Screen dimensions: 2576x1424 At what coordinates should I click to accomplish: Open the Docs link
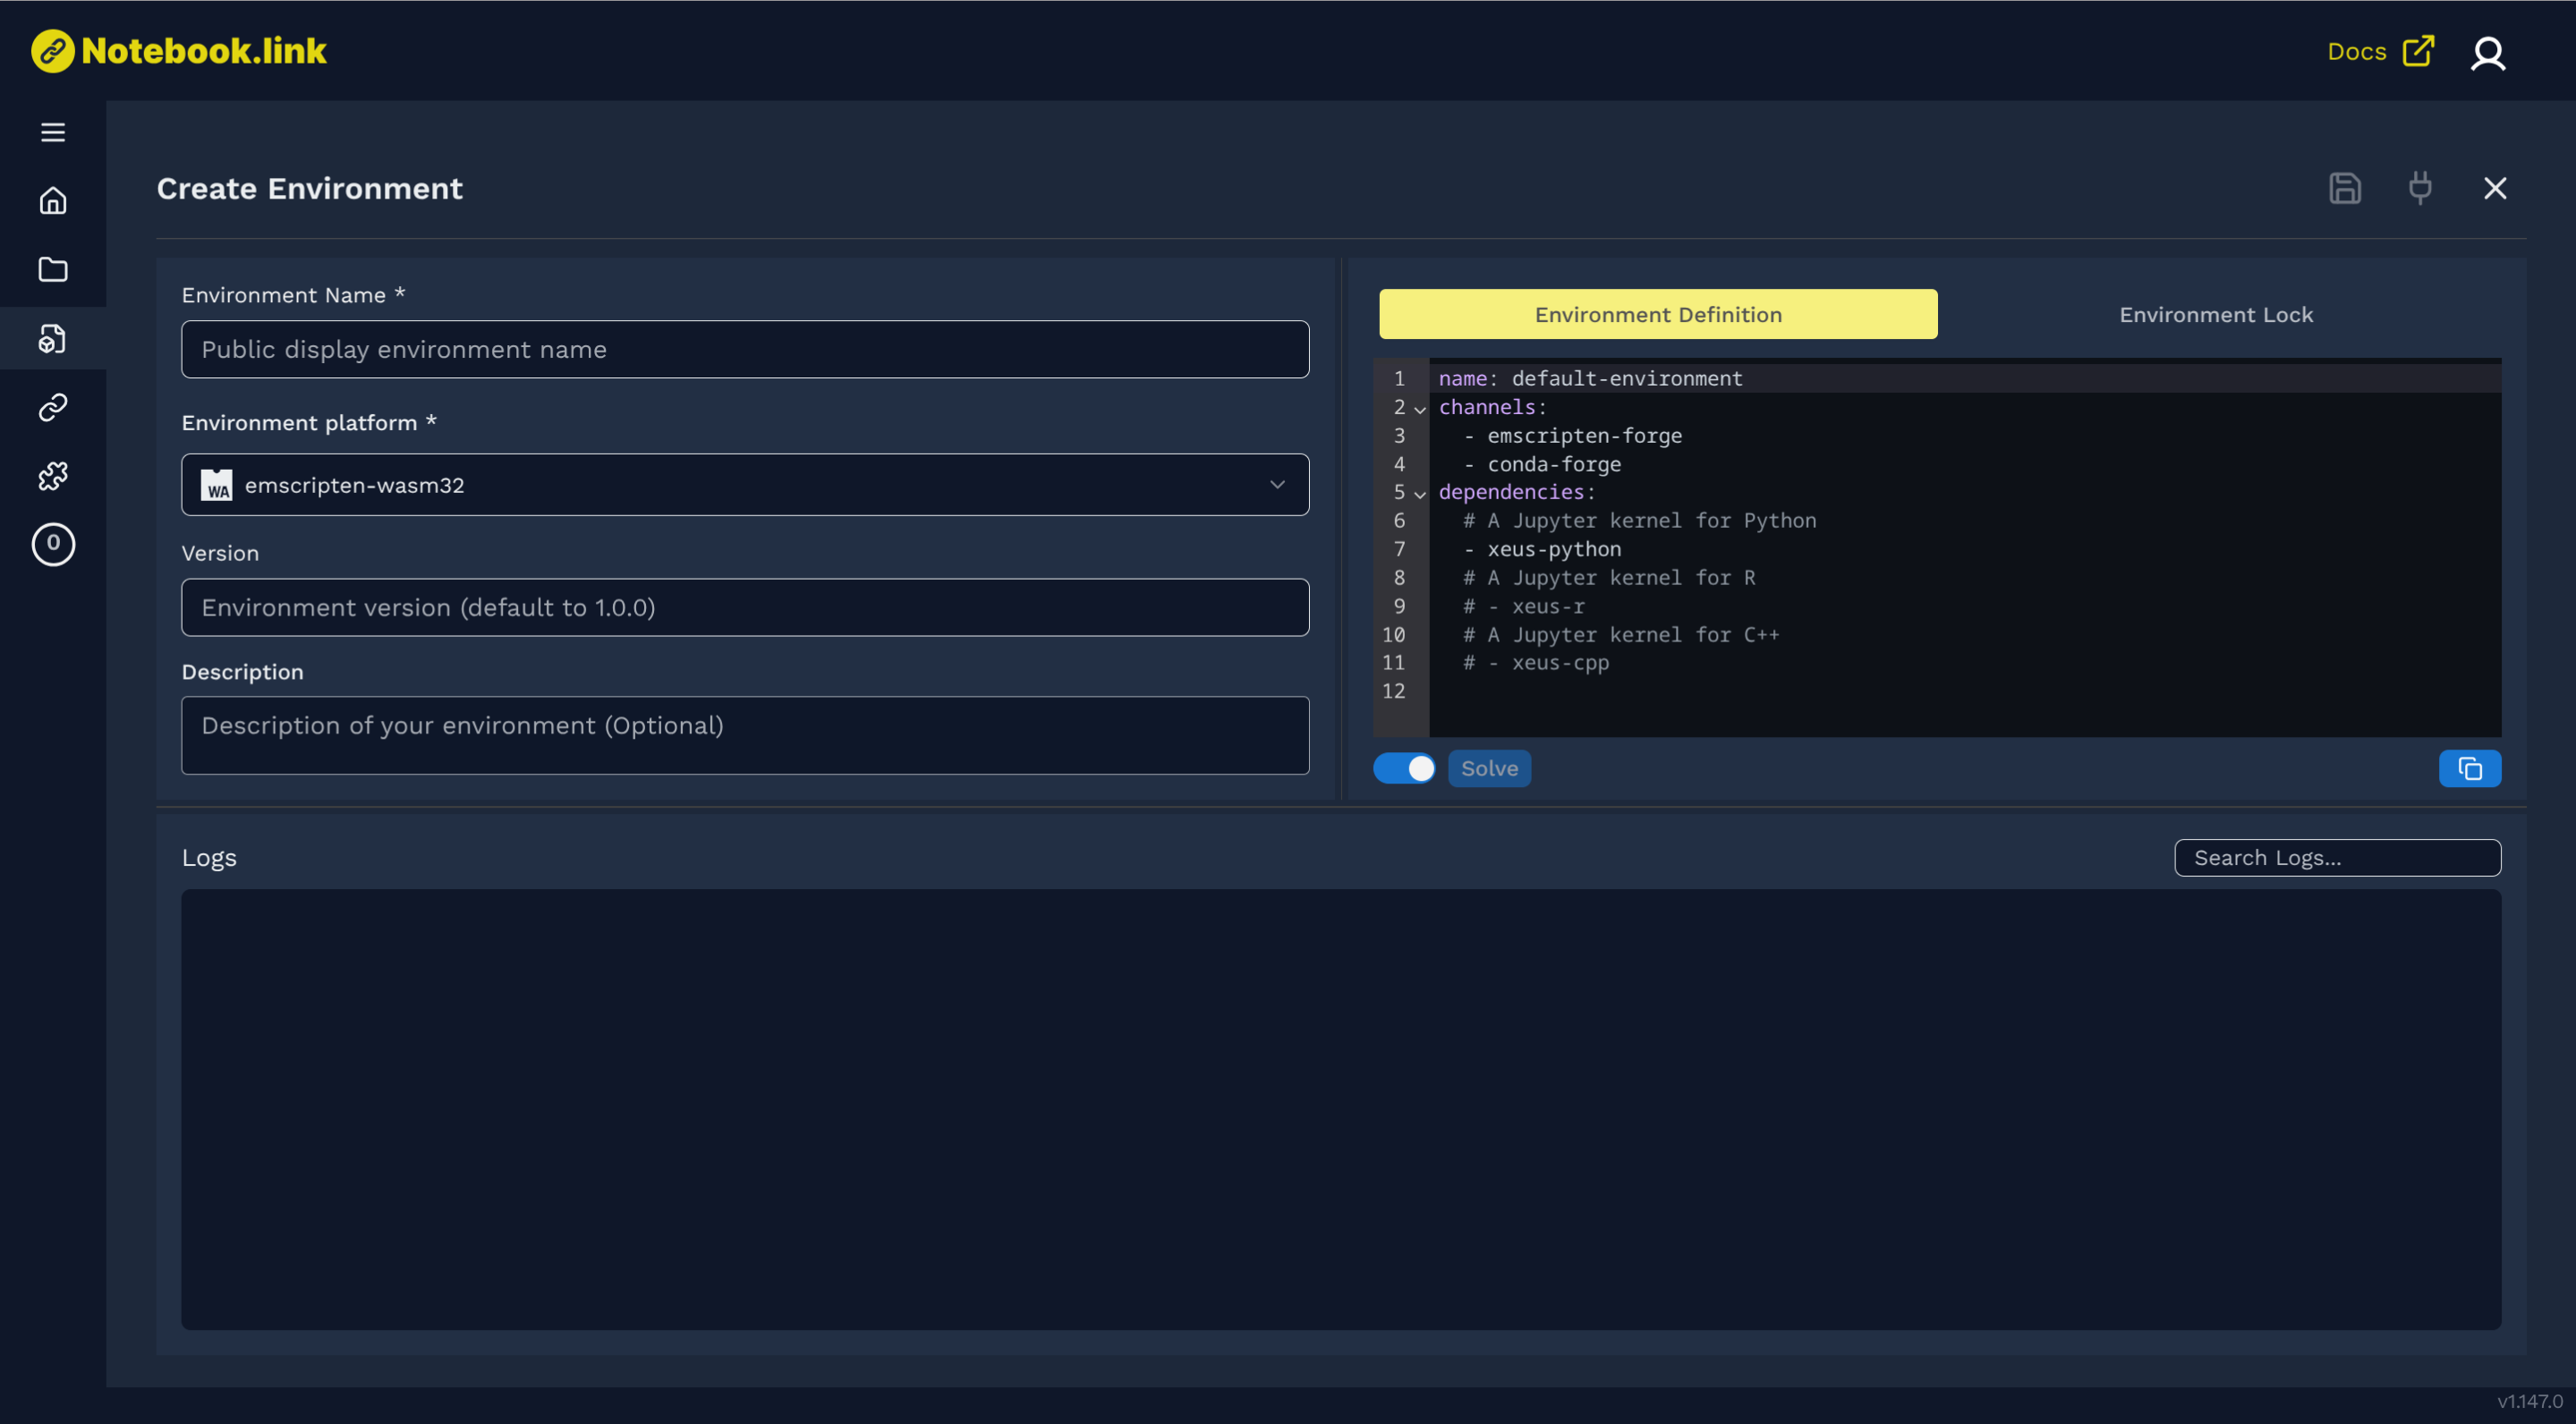point(2381,51)
